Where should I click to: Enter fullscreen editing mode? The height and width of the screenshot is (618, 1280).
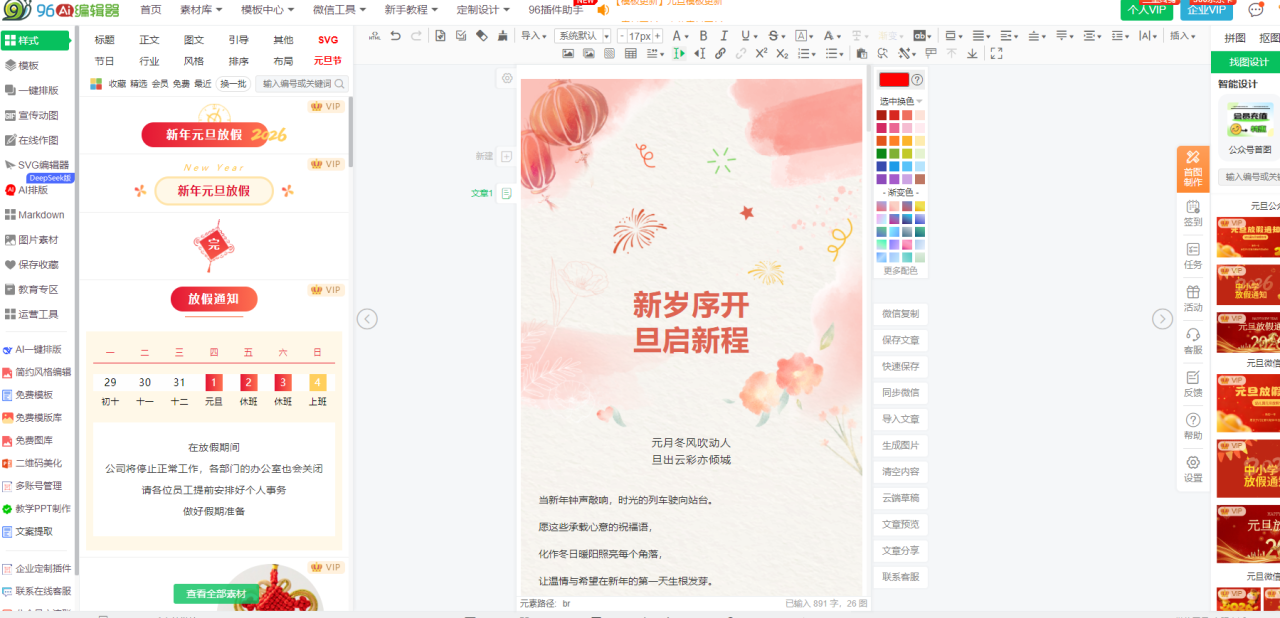pos(996,54)
